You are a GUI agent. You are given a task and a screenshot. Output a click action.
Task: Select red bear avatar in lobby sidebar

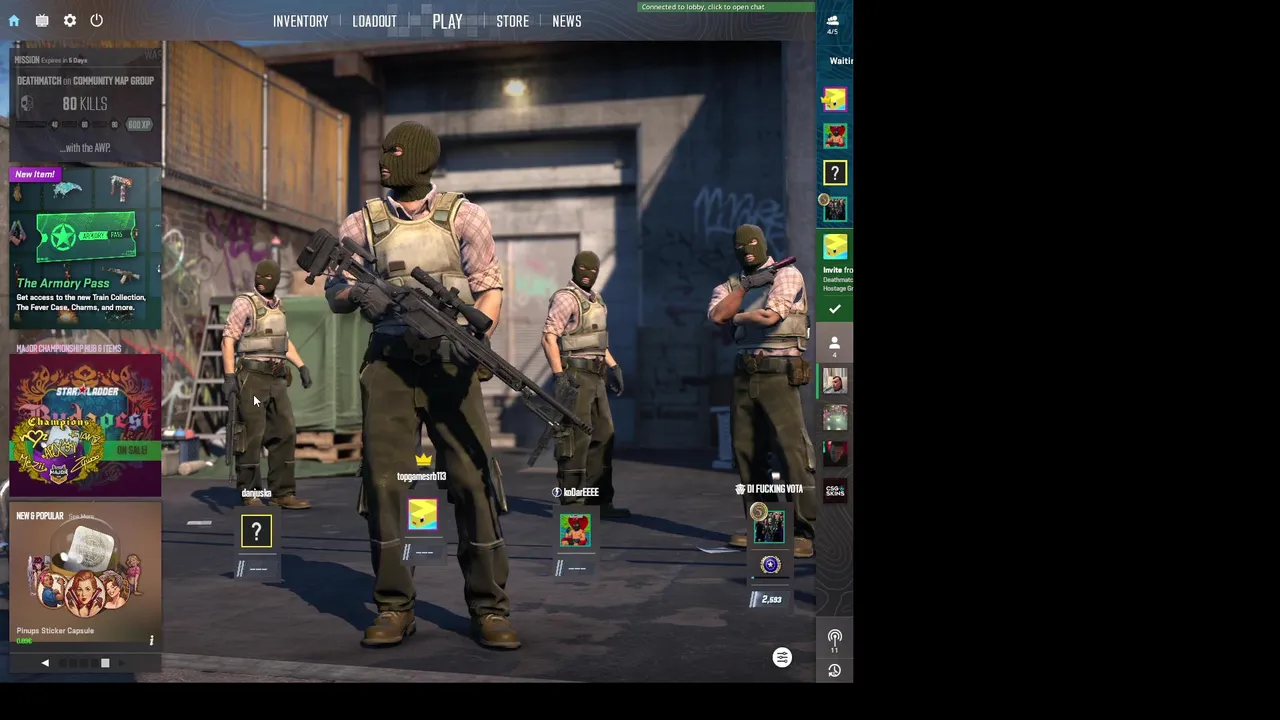click(835, 135)
